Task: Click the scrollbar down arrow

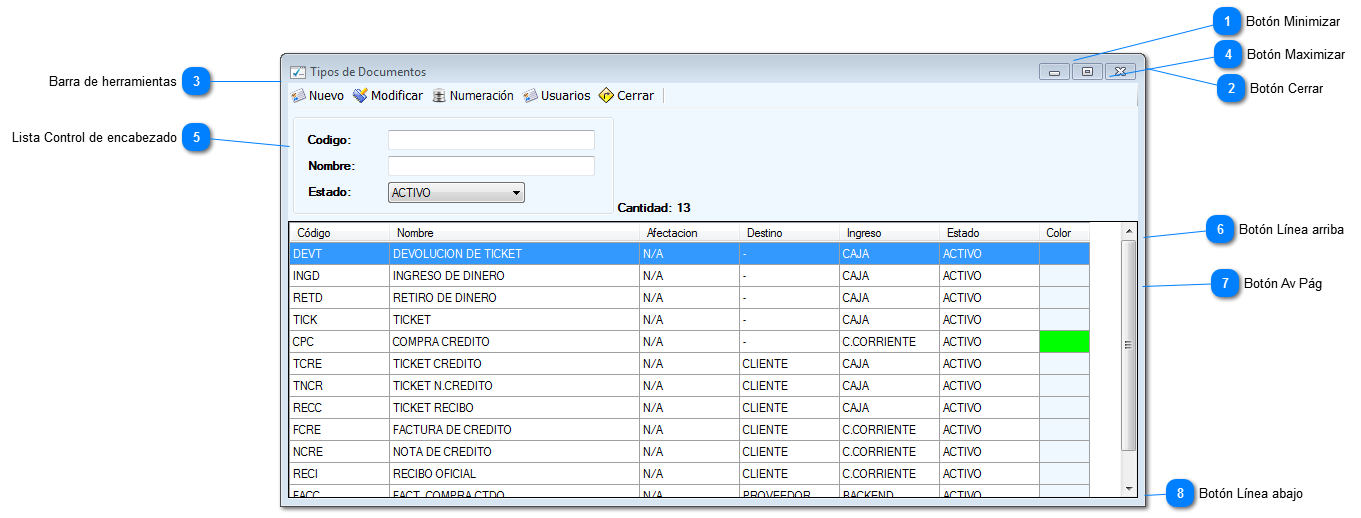Action: click(x=1129, y=488)
